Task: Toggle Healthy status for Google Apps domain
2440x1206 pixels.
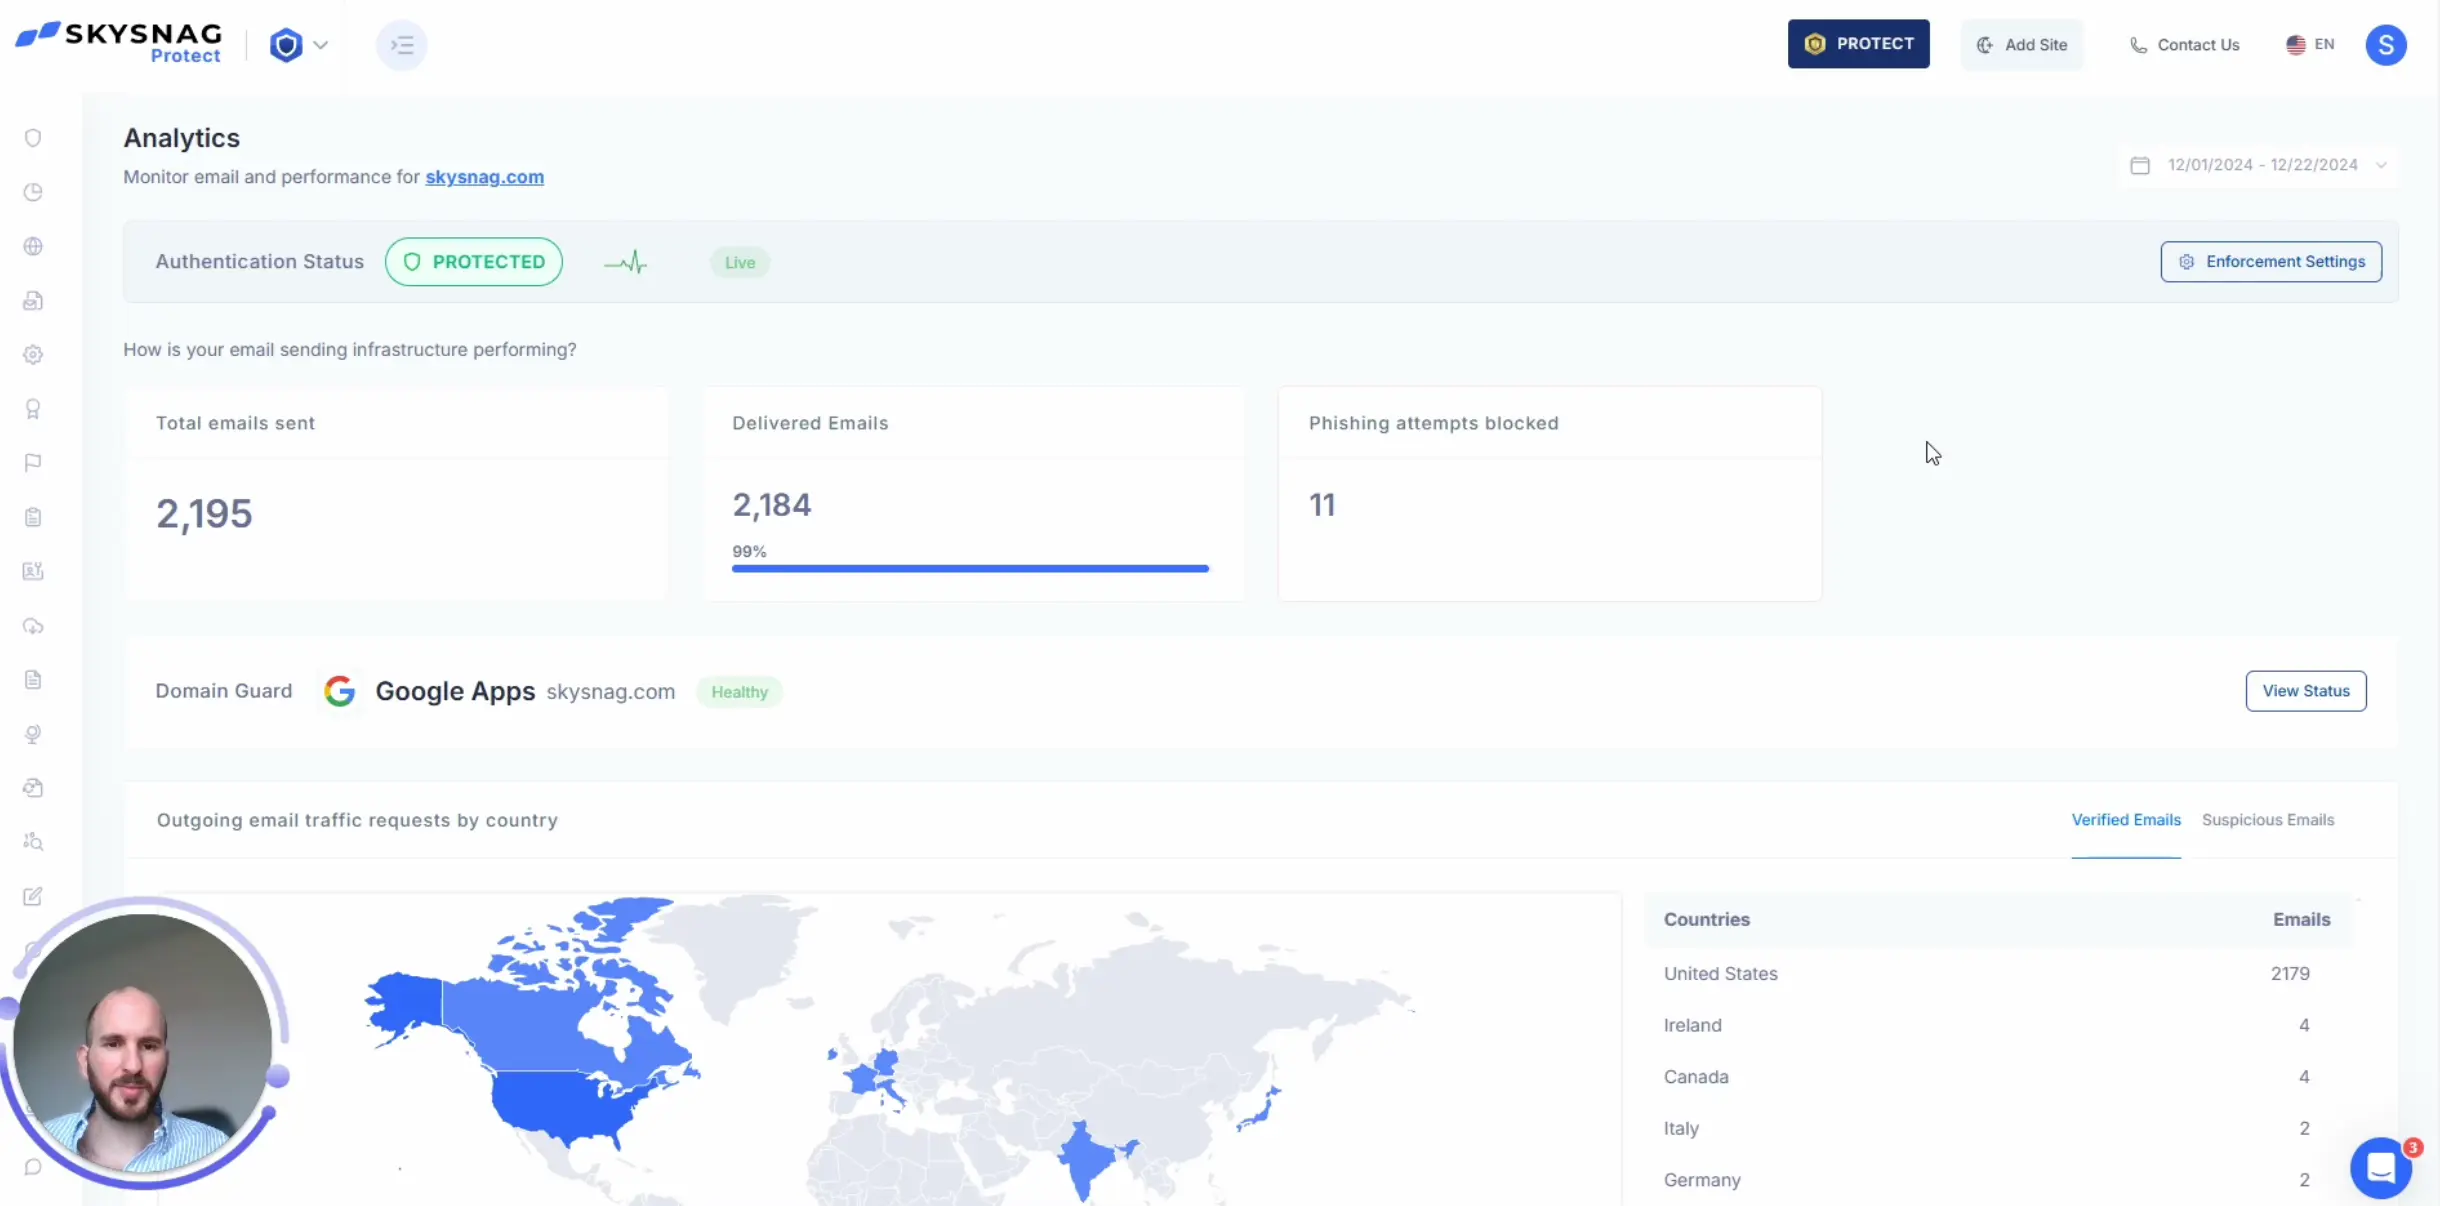Action: (x=739, y=691)
